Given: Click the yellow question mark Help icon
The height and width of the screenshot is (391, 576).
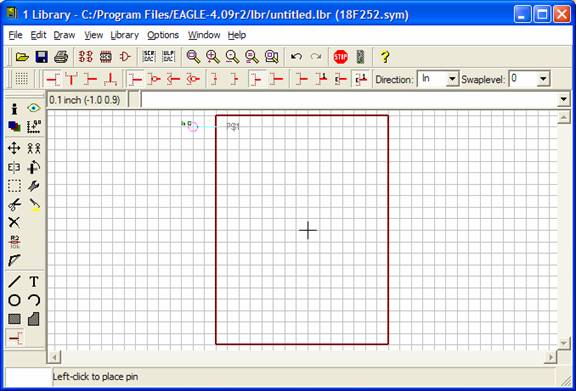Looking at the screenshot, I should coord(384,57).
